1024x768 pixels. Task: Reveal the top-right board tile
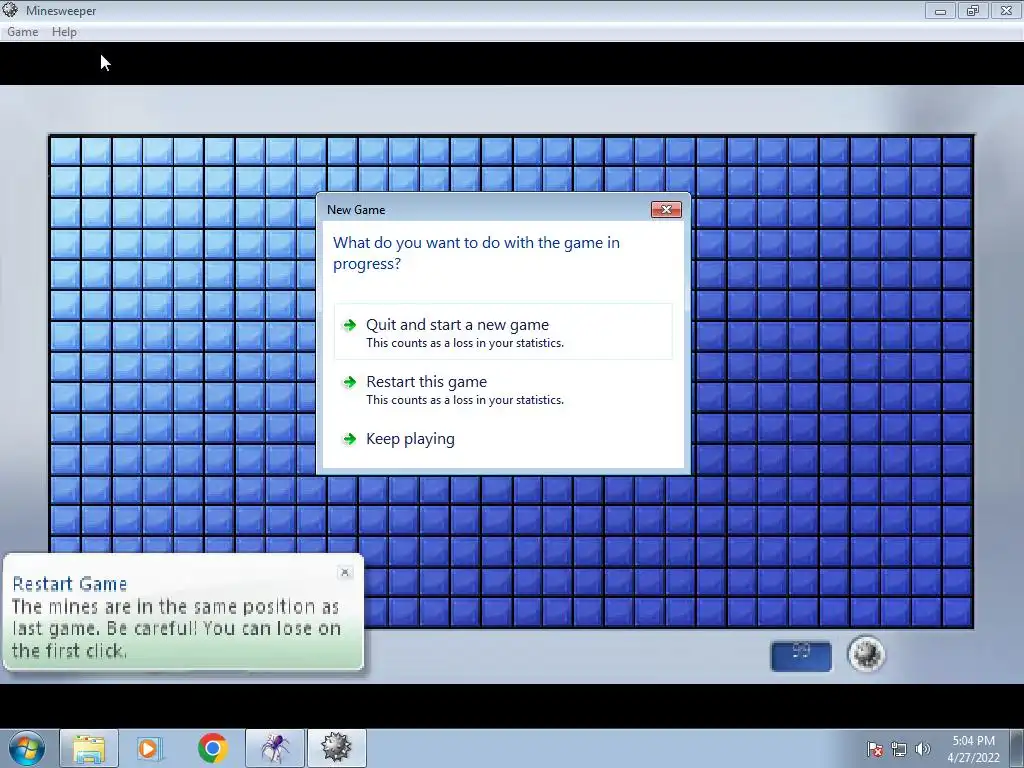pos(957,150)
